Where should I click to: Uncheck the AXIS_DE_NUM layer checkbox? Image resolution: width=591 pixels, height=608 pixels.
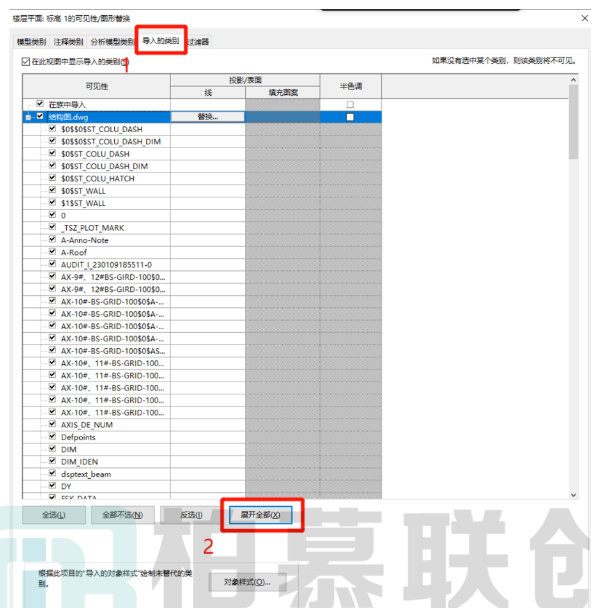pos(52,424)
